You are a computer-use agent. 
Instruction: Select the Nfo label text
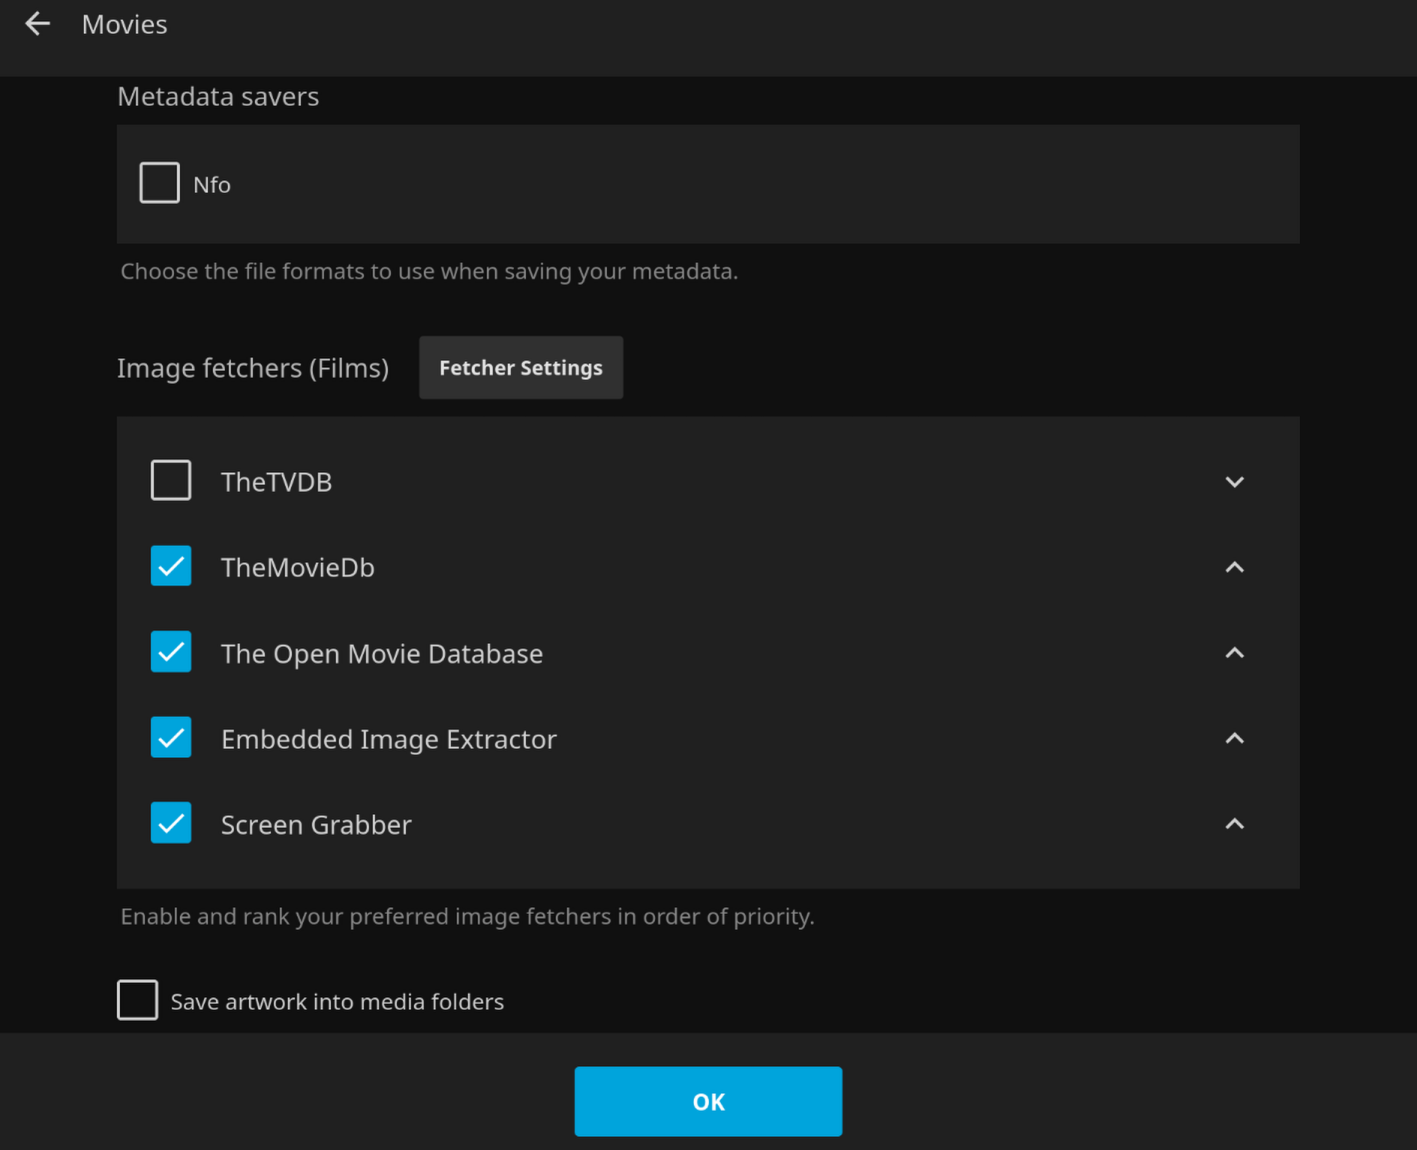pyautogui.click(x=212, y=185)
